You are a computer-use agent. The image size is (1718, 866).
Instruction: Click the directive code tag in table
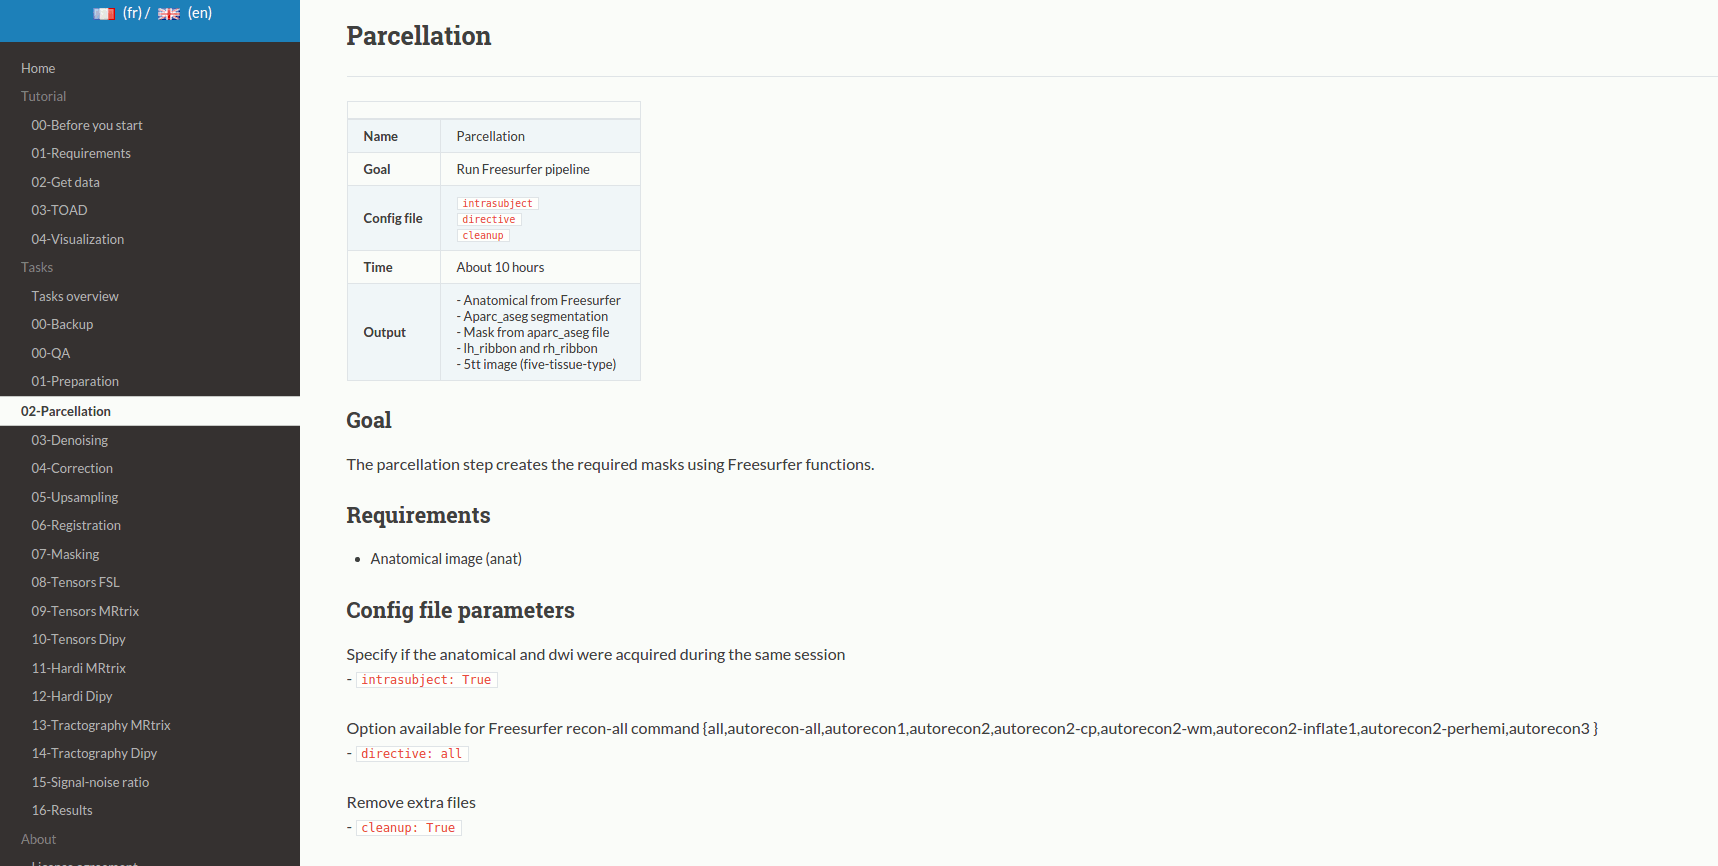489,219
